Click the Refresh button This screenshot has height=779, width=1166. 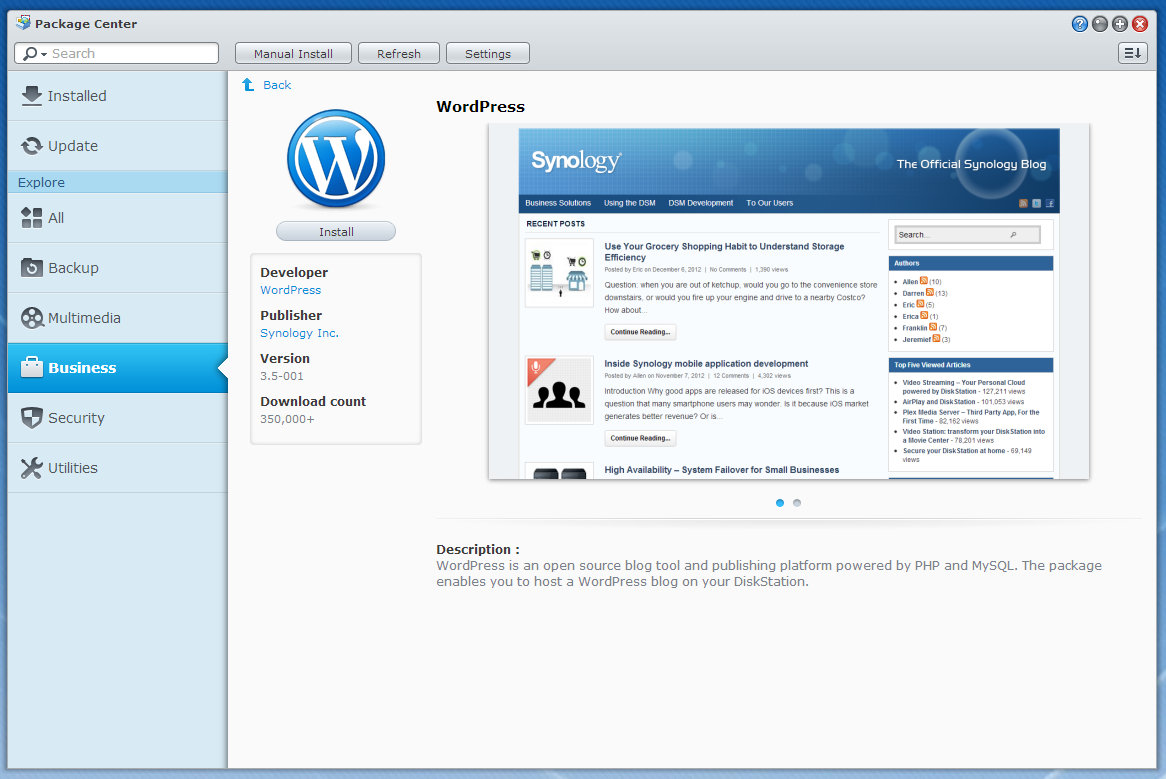click(399, 54)
